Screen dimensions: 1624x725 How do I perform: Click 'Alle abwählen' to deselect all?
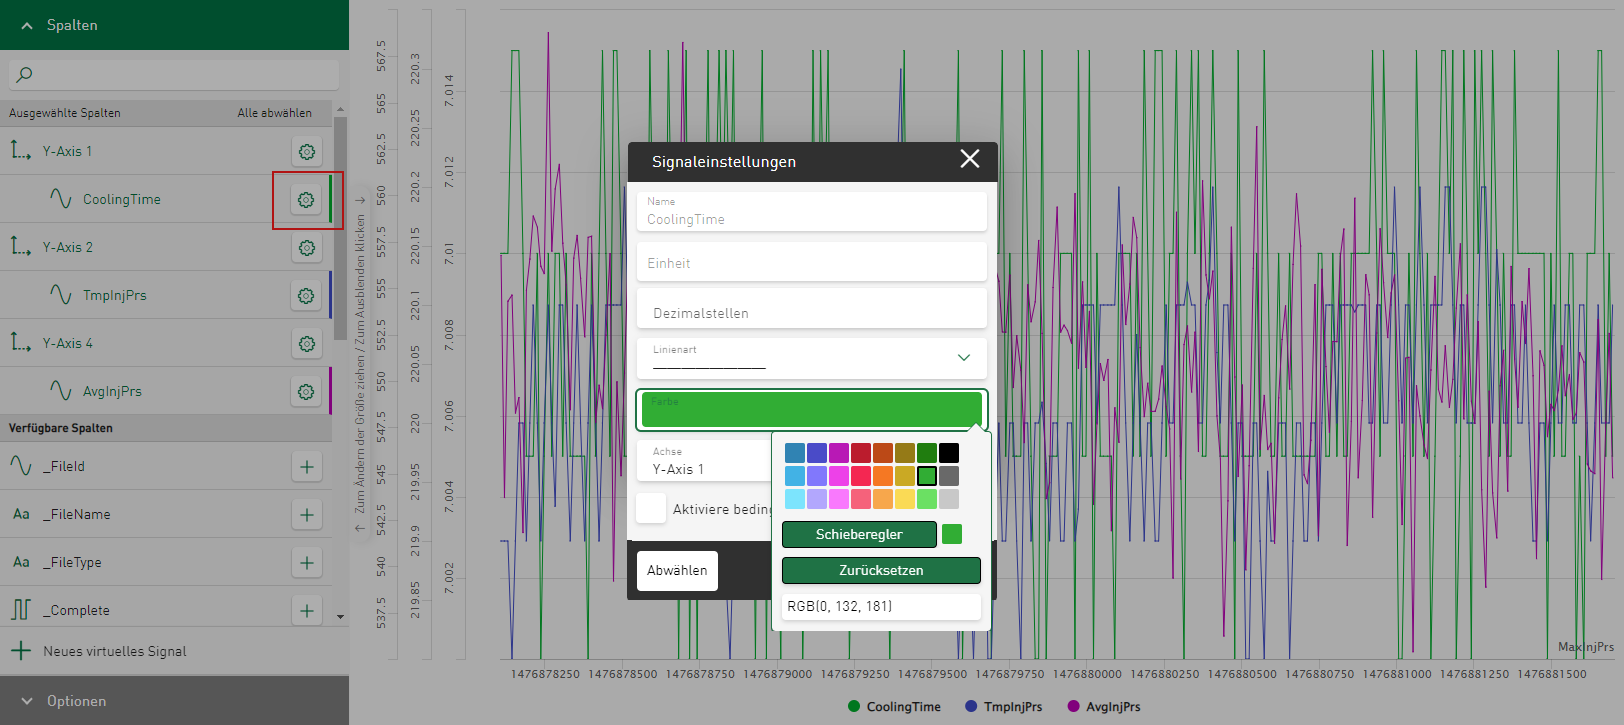pyautogui.click(x=274, y=113)
